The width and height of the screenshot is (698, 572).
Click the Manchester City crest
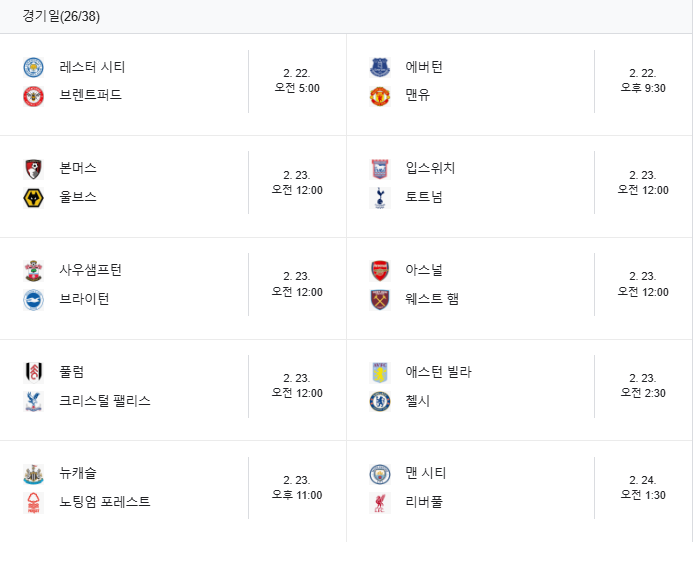click(x=380, y=474)
